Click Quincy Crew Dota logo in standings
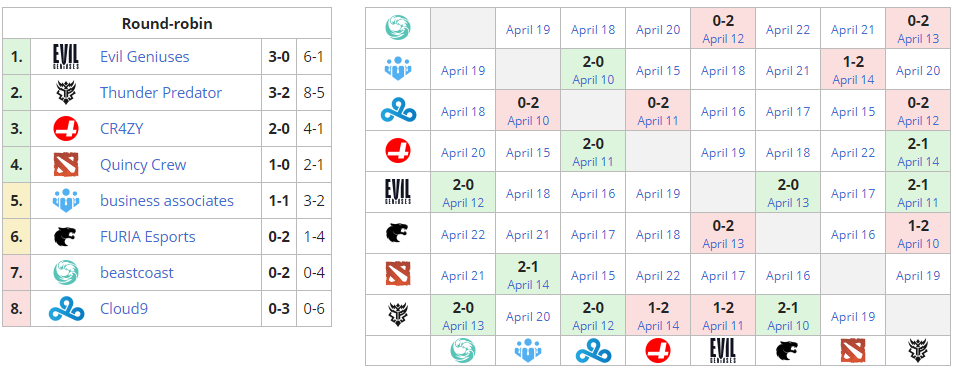This screenshot has height=373, width=956. (65, 165)
